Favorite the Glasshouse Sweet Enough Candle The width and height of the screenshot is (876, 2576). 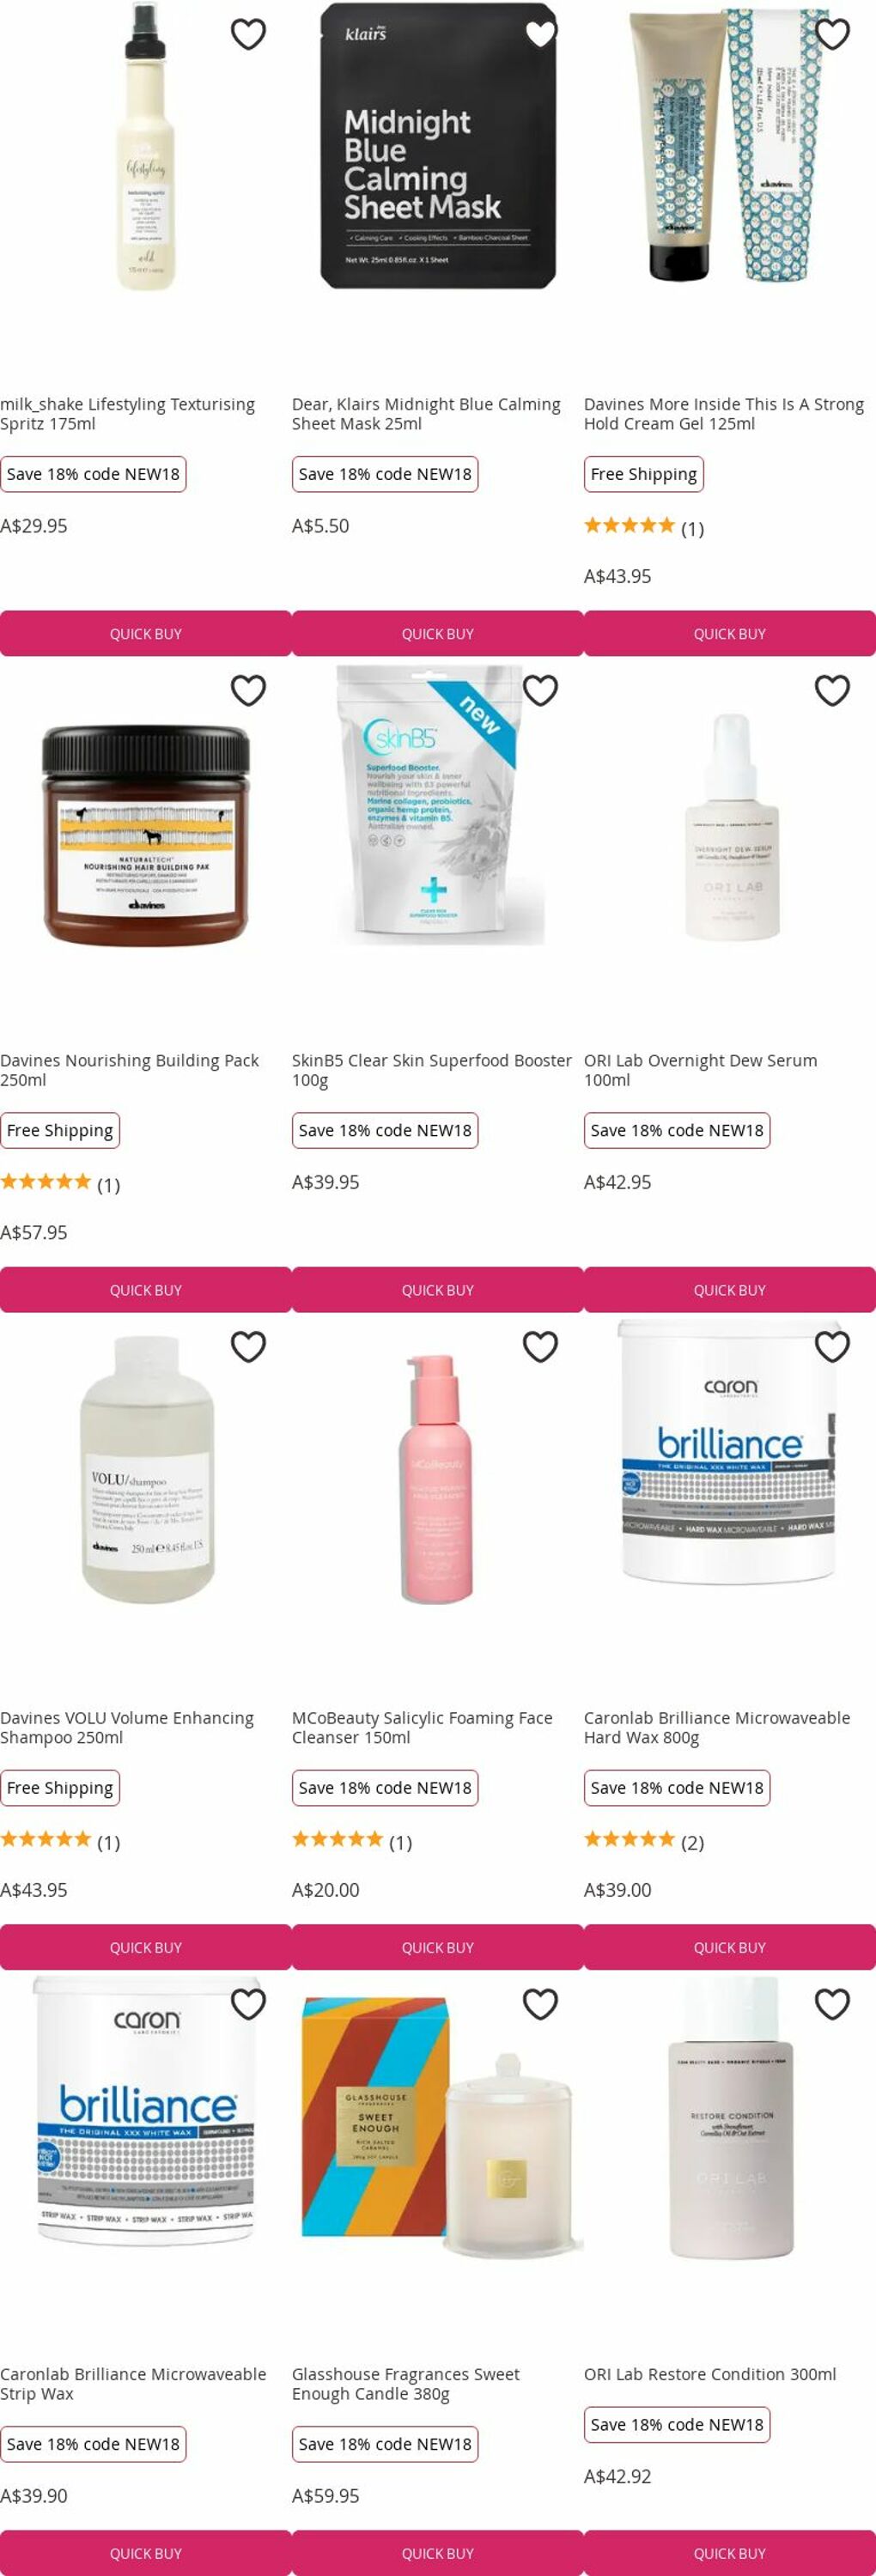pos(540,2004)
